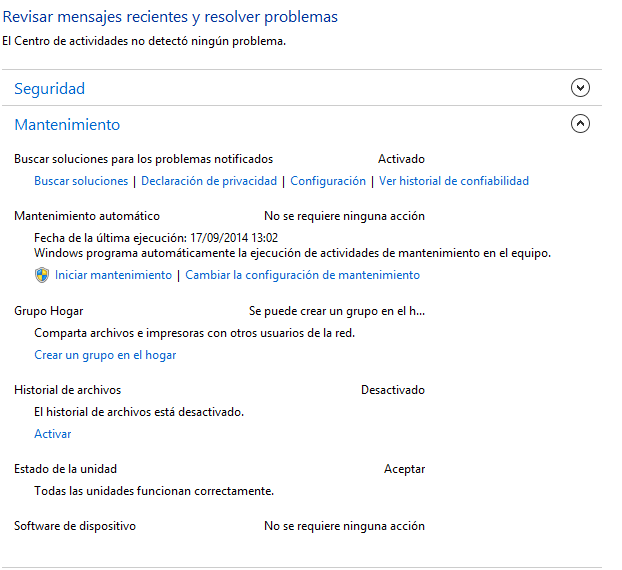This screenshot has width=622, height=570.
Task: Collapse the Mantenimiento section chevron
Action: point(580,124)
